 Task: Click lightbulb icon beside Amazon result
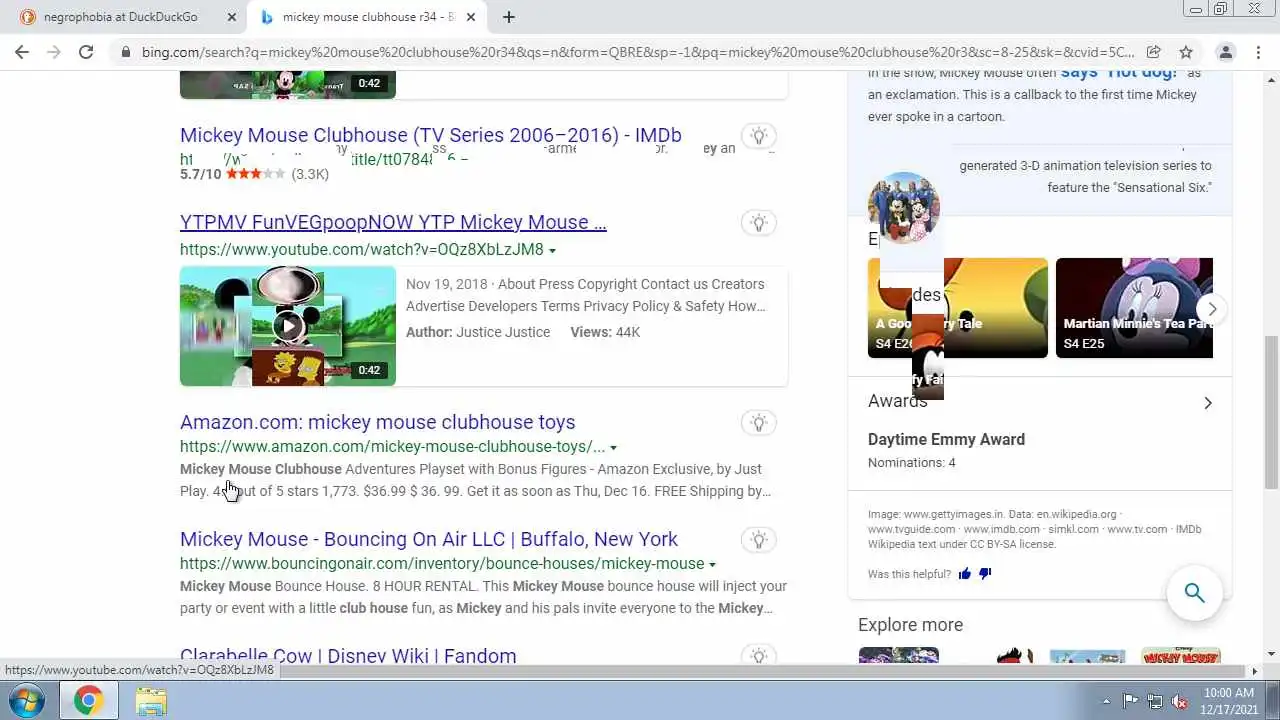click(x=759, y=423)
